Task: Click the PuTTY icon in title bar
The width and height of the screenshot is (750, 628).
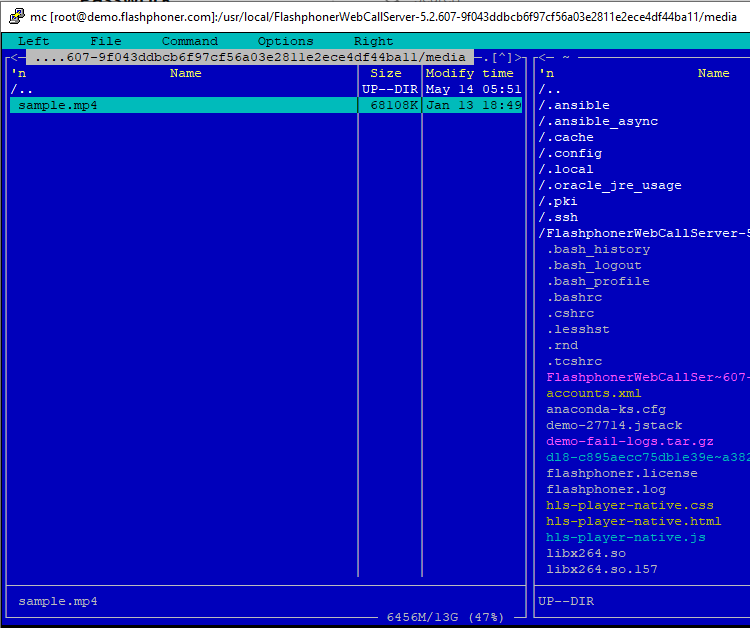Action: (16, 16)
